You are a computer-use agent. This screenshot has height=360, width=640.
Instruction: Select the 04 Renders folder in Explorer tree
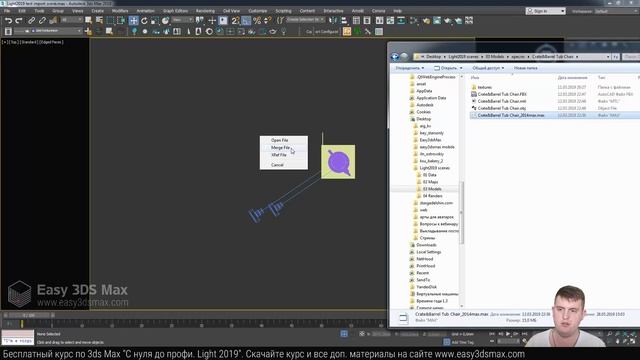(432, 196)
